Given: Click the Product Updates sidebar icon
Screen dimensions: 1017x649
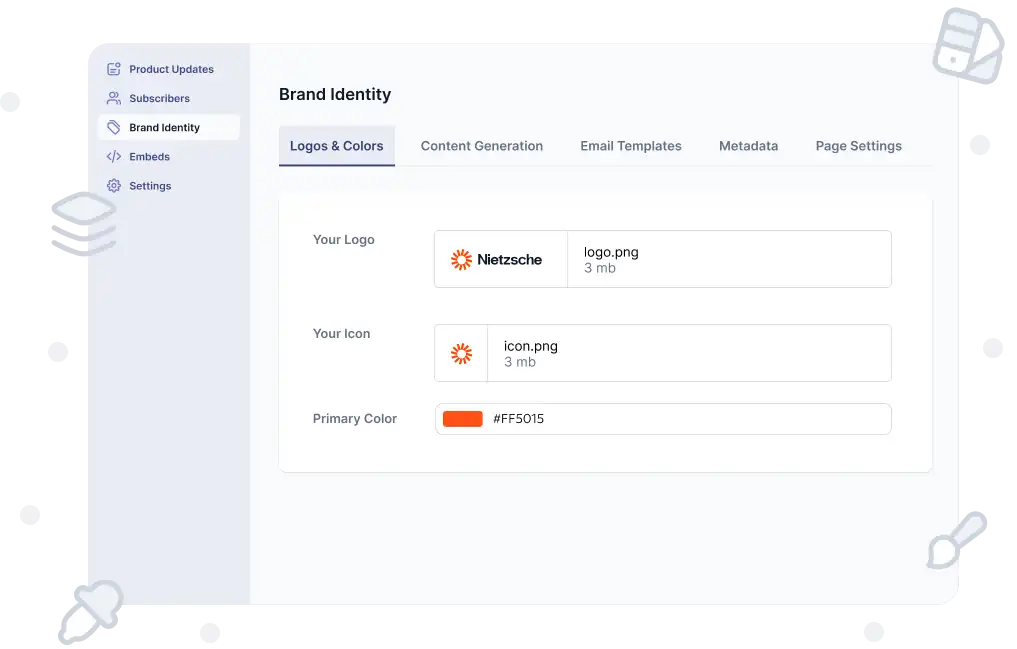Looking at the screenshot, I should pyautogui.click(x=113, y=69).
